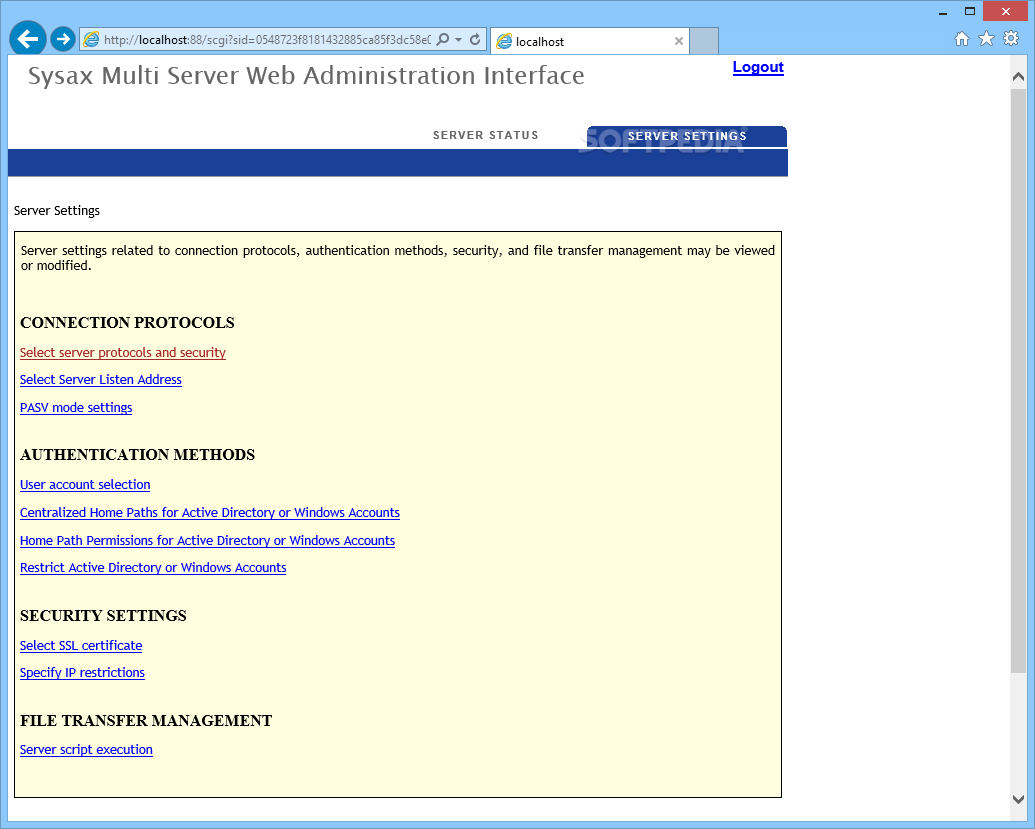Click the CONNECTION PROTOCOLS heading
Viewport: 1035px width, 829px height.
tap(127, 323)
